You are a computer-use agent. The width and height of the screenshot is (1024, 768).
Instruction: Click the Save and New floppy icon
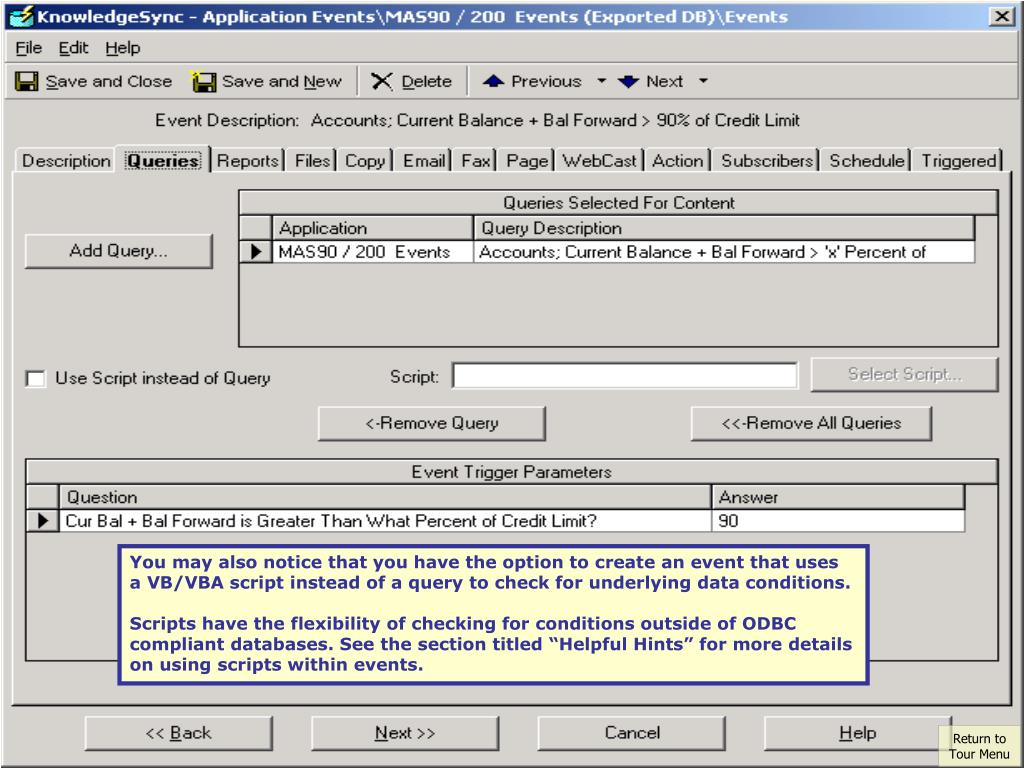[204, 82]
